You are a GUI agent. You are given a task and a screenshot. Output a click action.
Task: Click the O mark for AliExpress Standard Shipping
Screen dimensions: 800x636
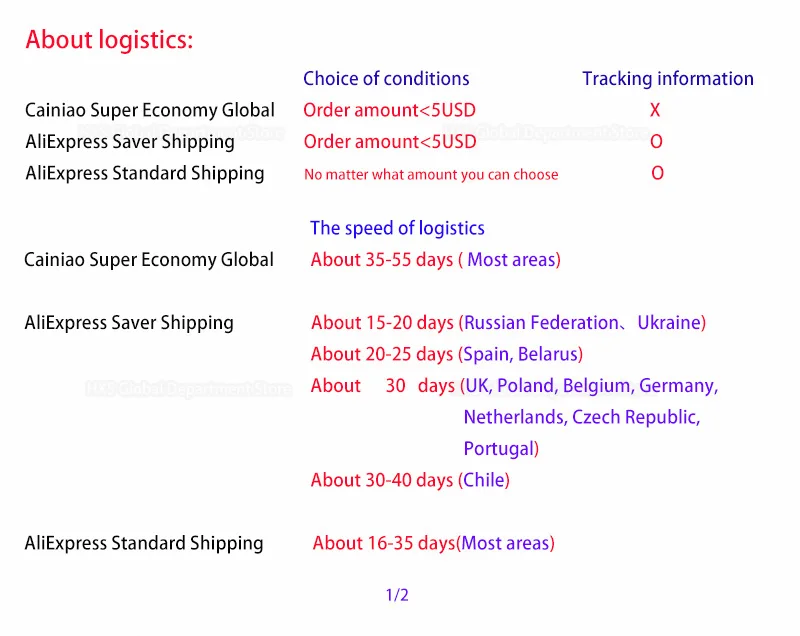click(x=658, y=173)
